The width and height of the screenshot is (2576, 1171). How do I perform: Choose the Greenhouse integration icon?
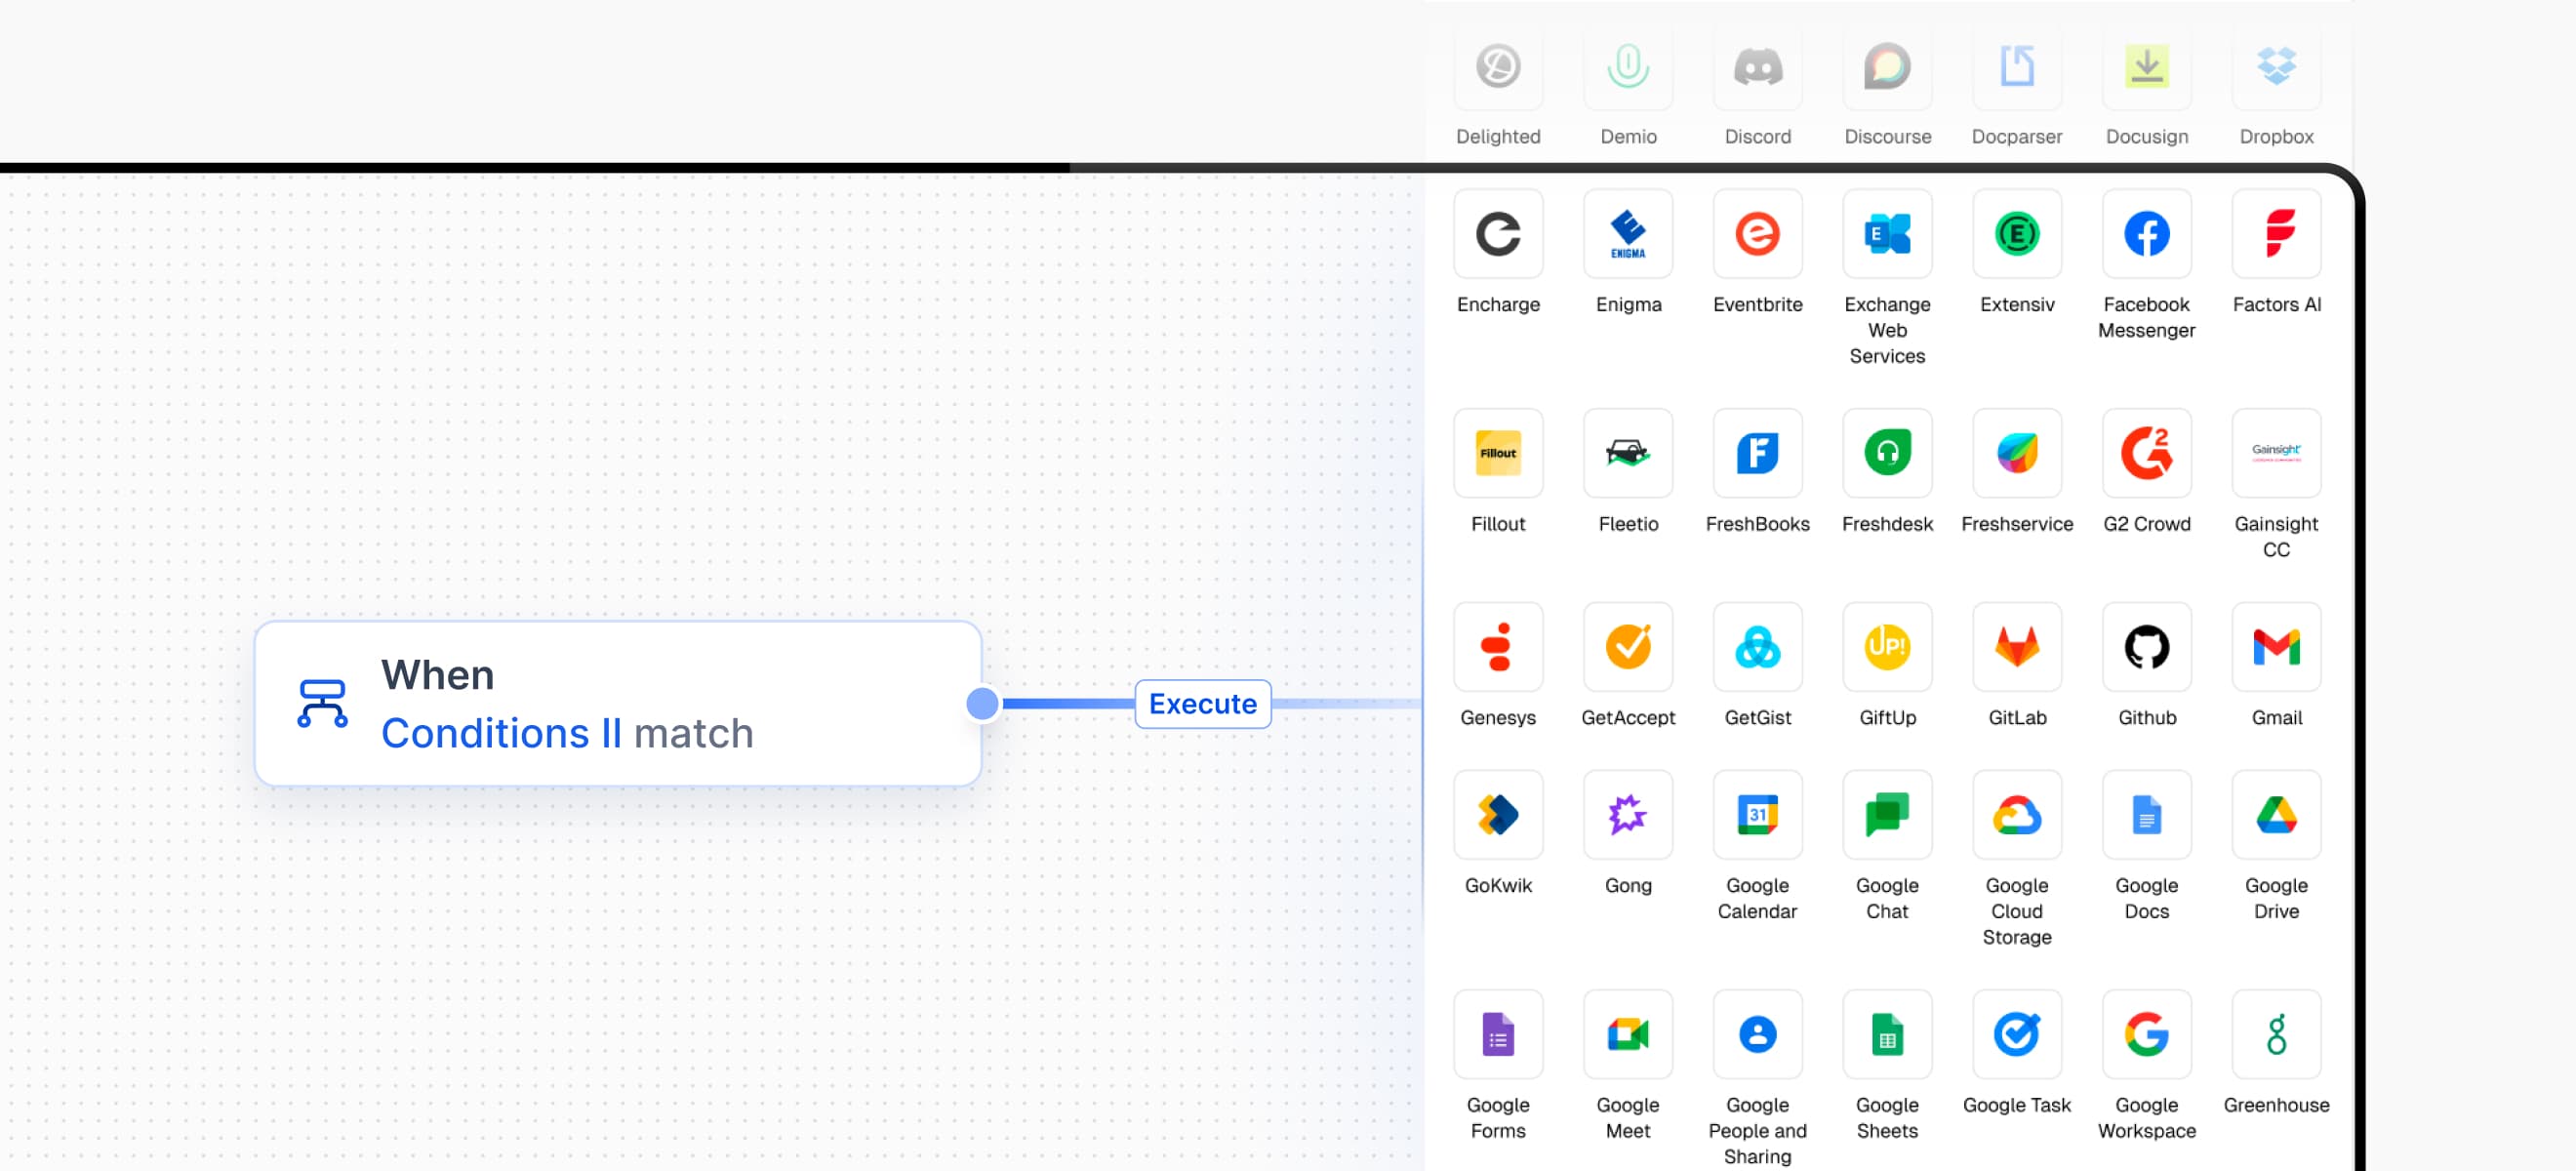coord(2276,1035)
